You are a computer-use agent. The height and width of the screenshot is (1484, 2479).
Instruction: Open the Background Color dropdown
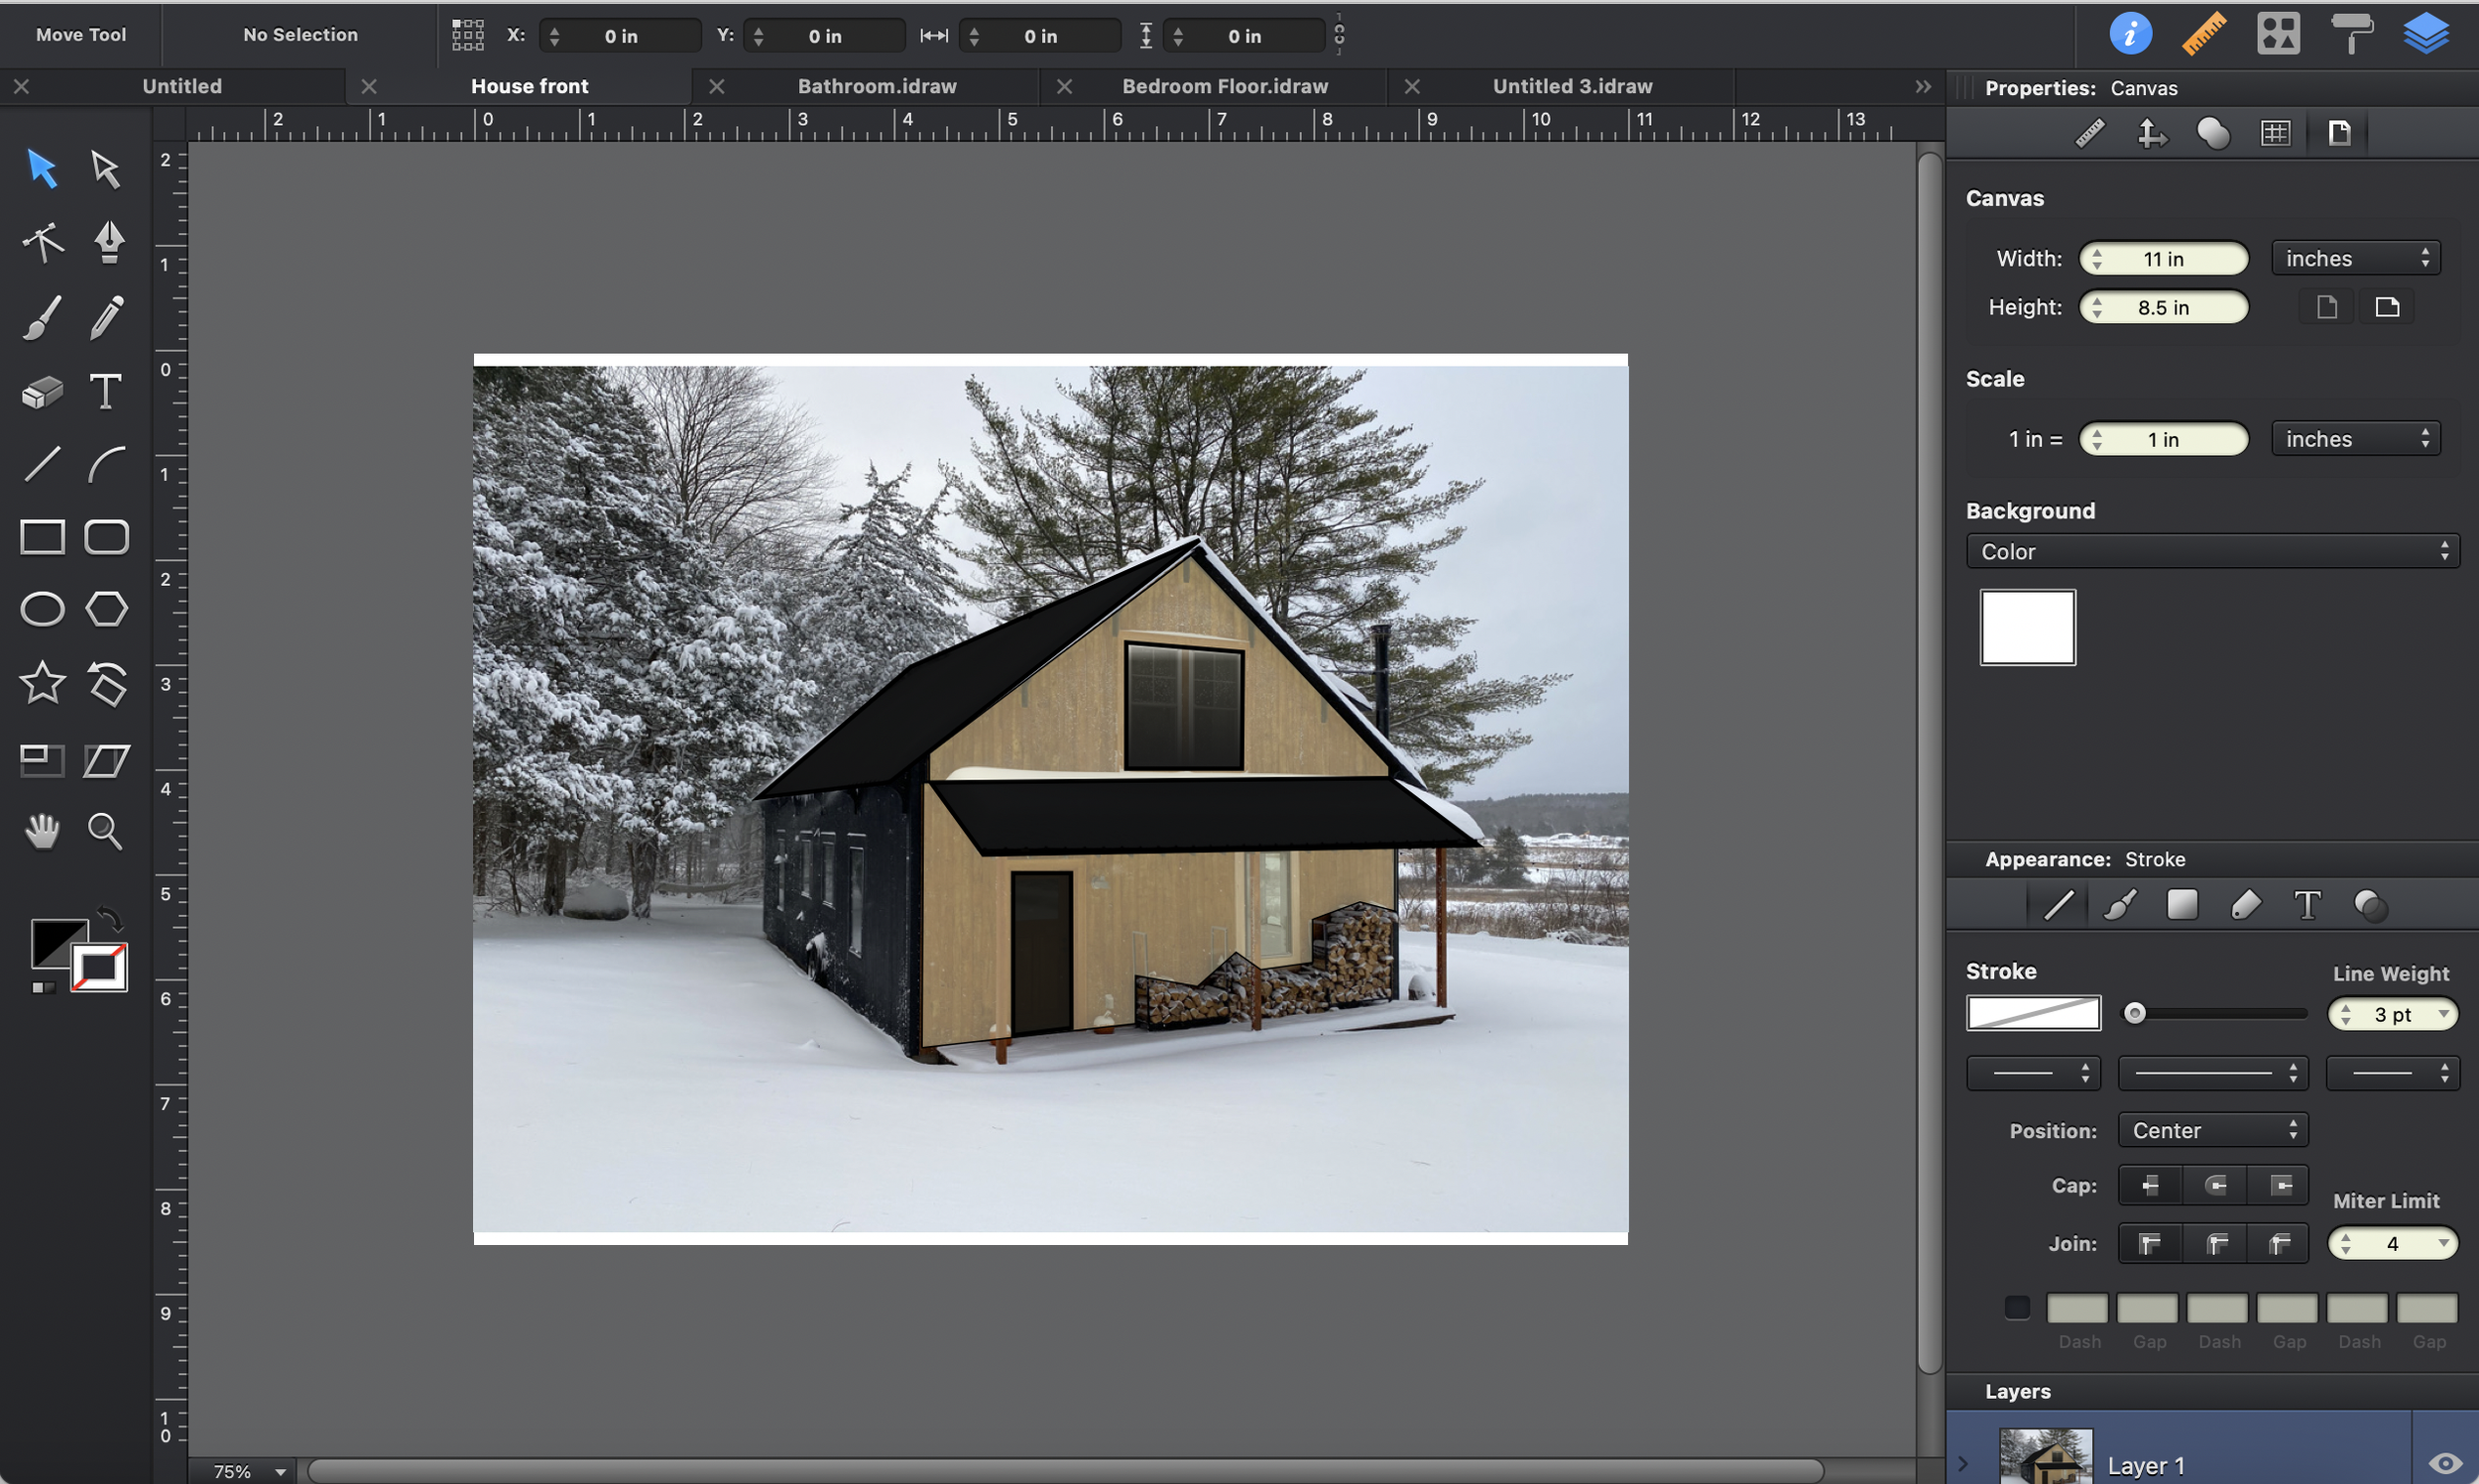[x=2211, y=551]
